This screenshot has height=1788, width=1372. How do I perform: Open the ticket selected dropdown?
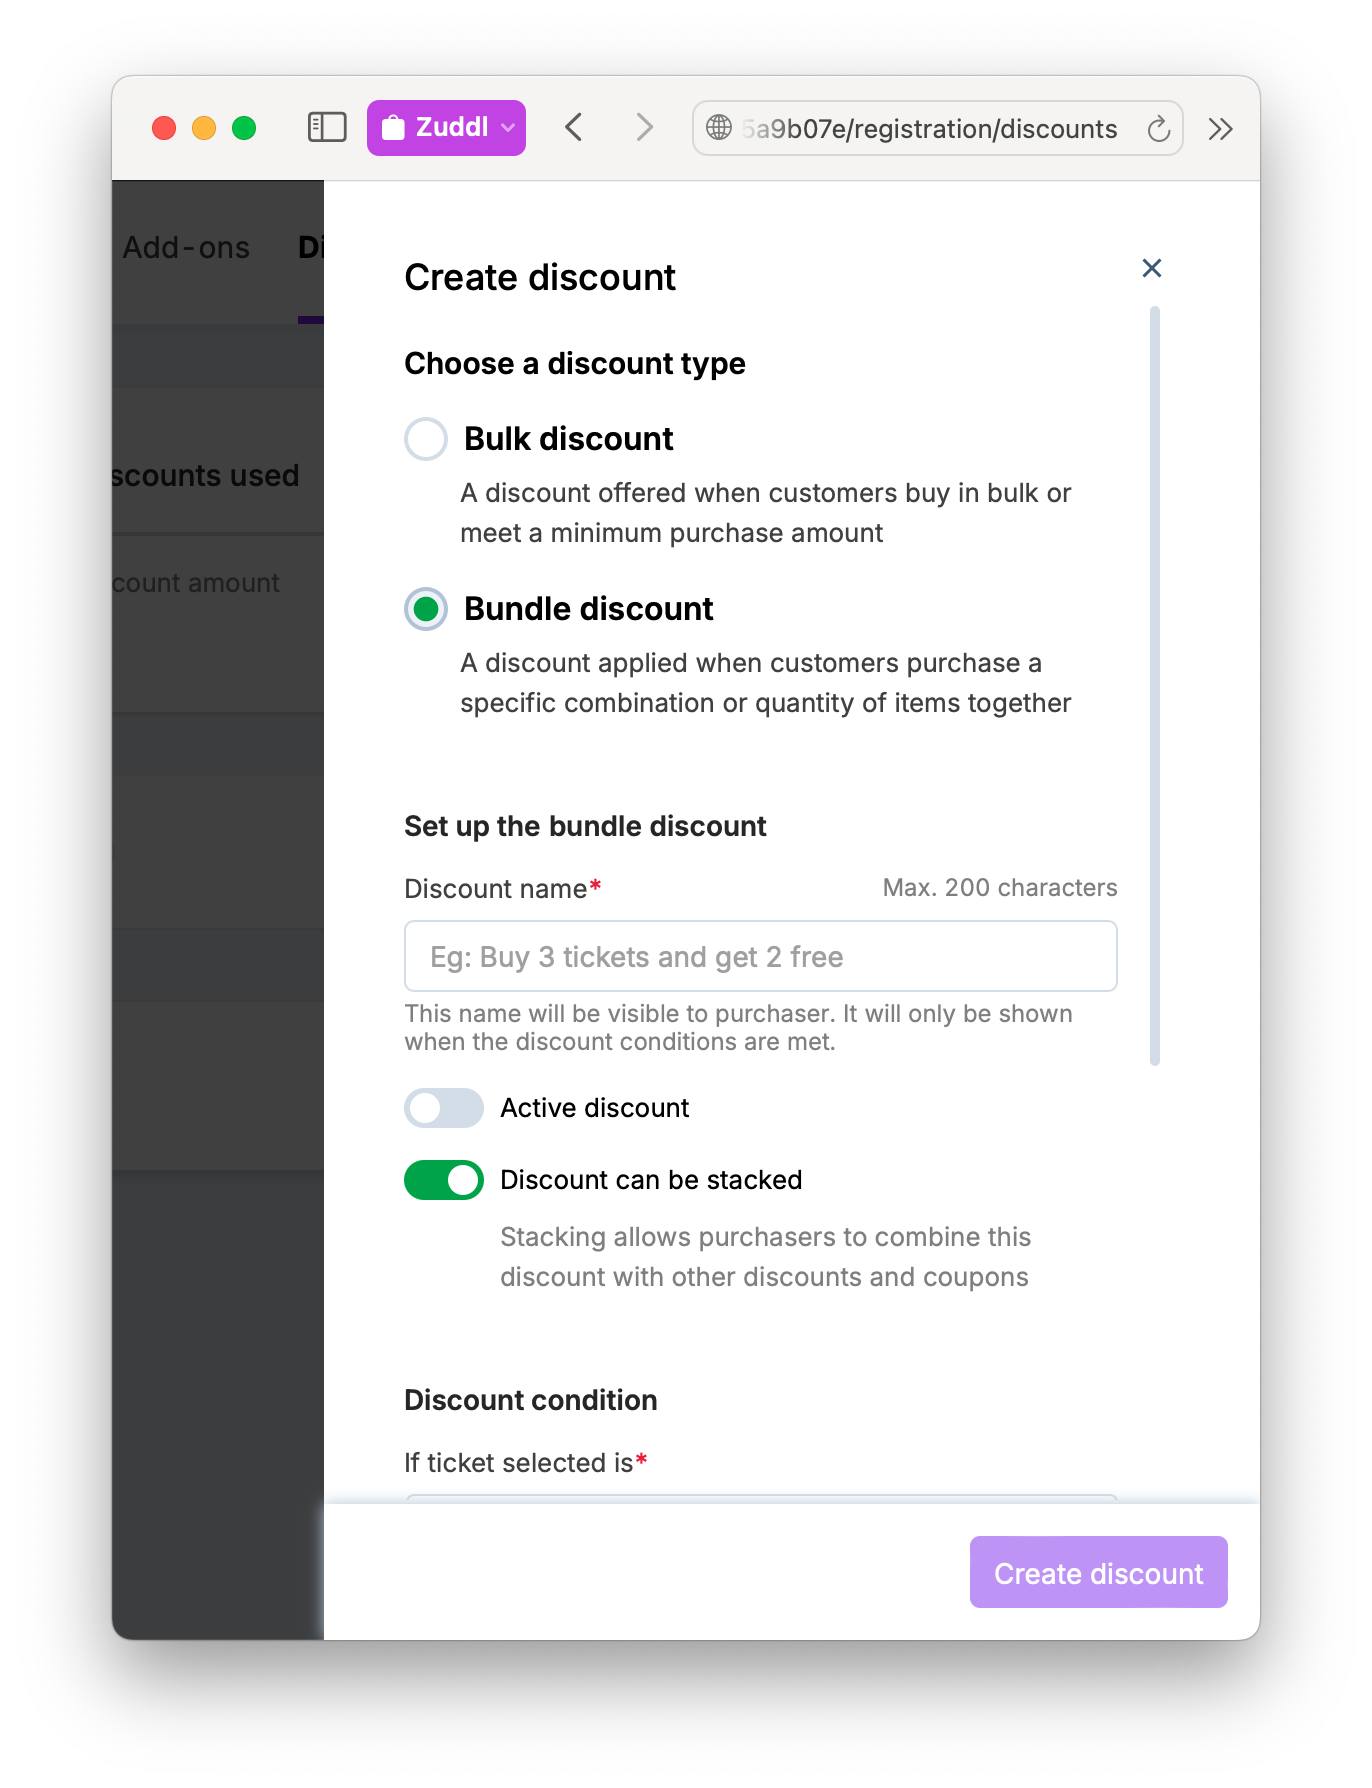760,1497
